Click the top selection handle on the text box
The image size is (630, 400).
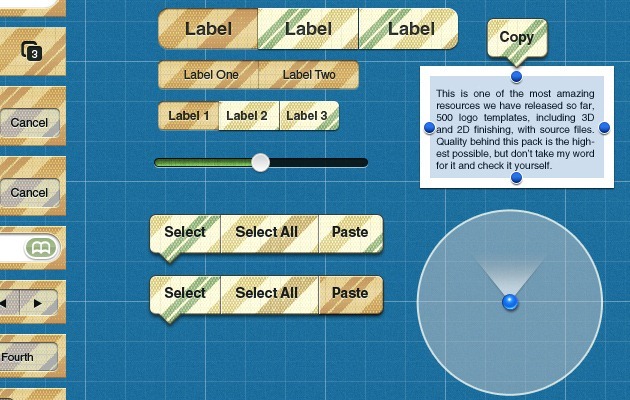(x=516, y=76)
